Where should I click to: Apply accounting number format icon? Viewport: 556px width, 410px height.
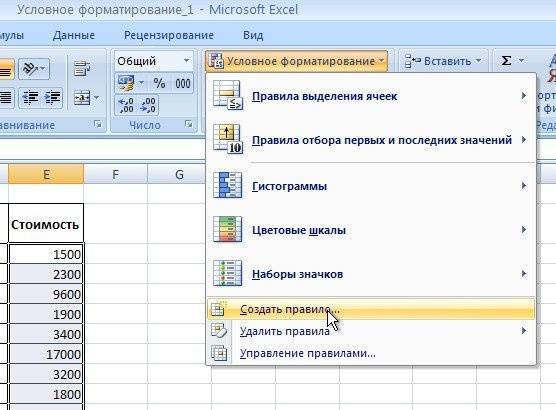(127, 83)
